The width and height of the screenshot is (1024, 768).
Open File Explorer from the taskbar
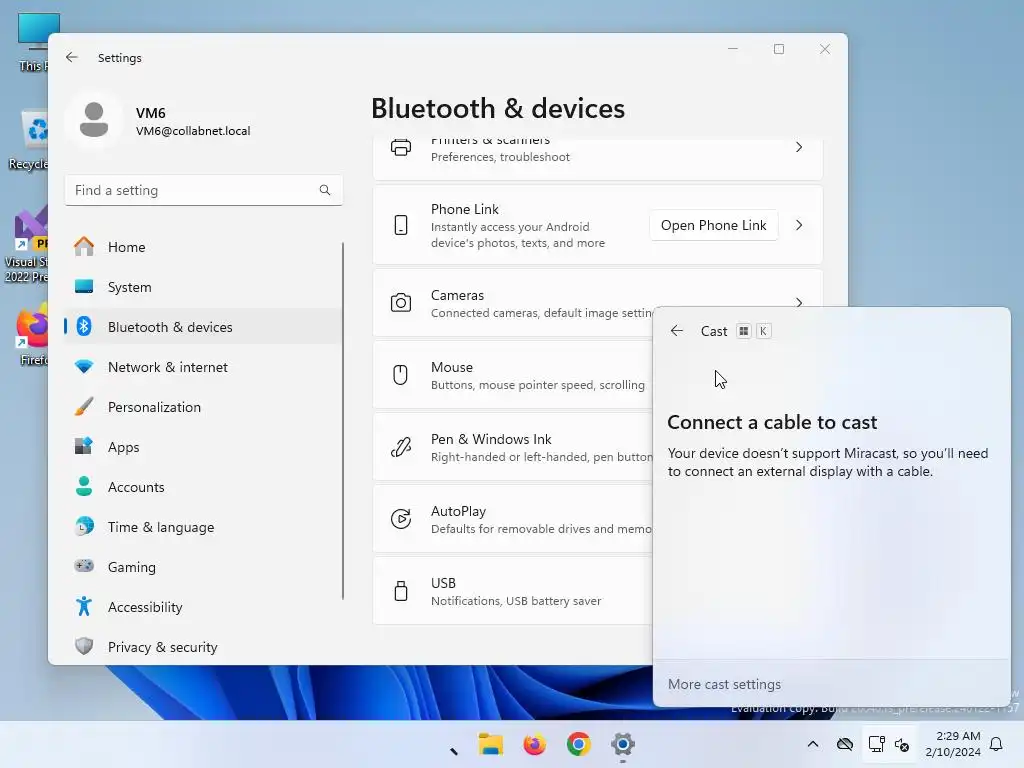coord(490,744)
